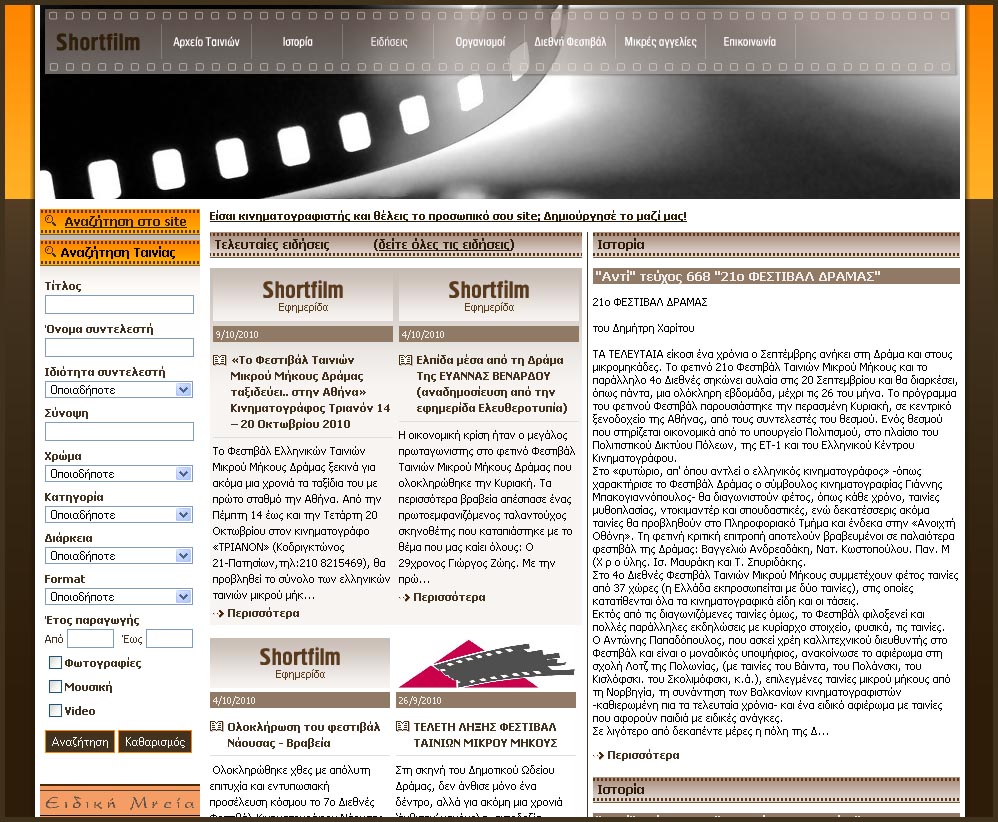Click the magnifier icon beside Αναζήτηση στο site
Viewport: 998px width, 822px height.
(x=50, y=221)
